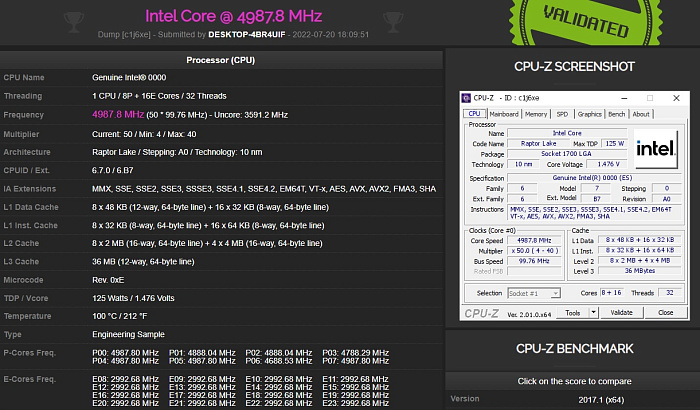Click the CPU-Z app icon in title bar
The height and width of the screenshot is (410, 700).
[466, 98]
